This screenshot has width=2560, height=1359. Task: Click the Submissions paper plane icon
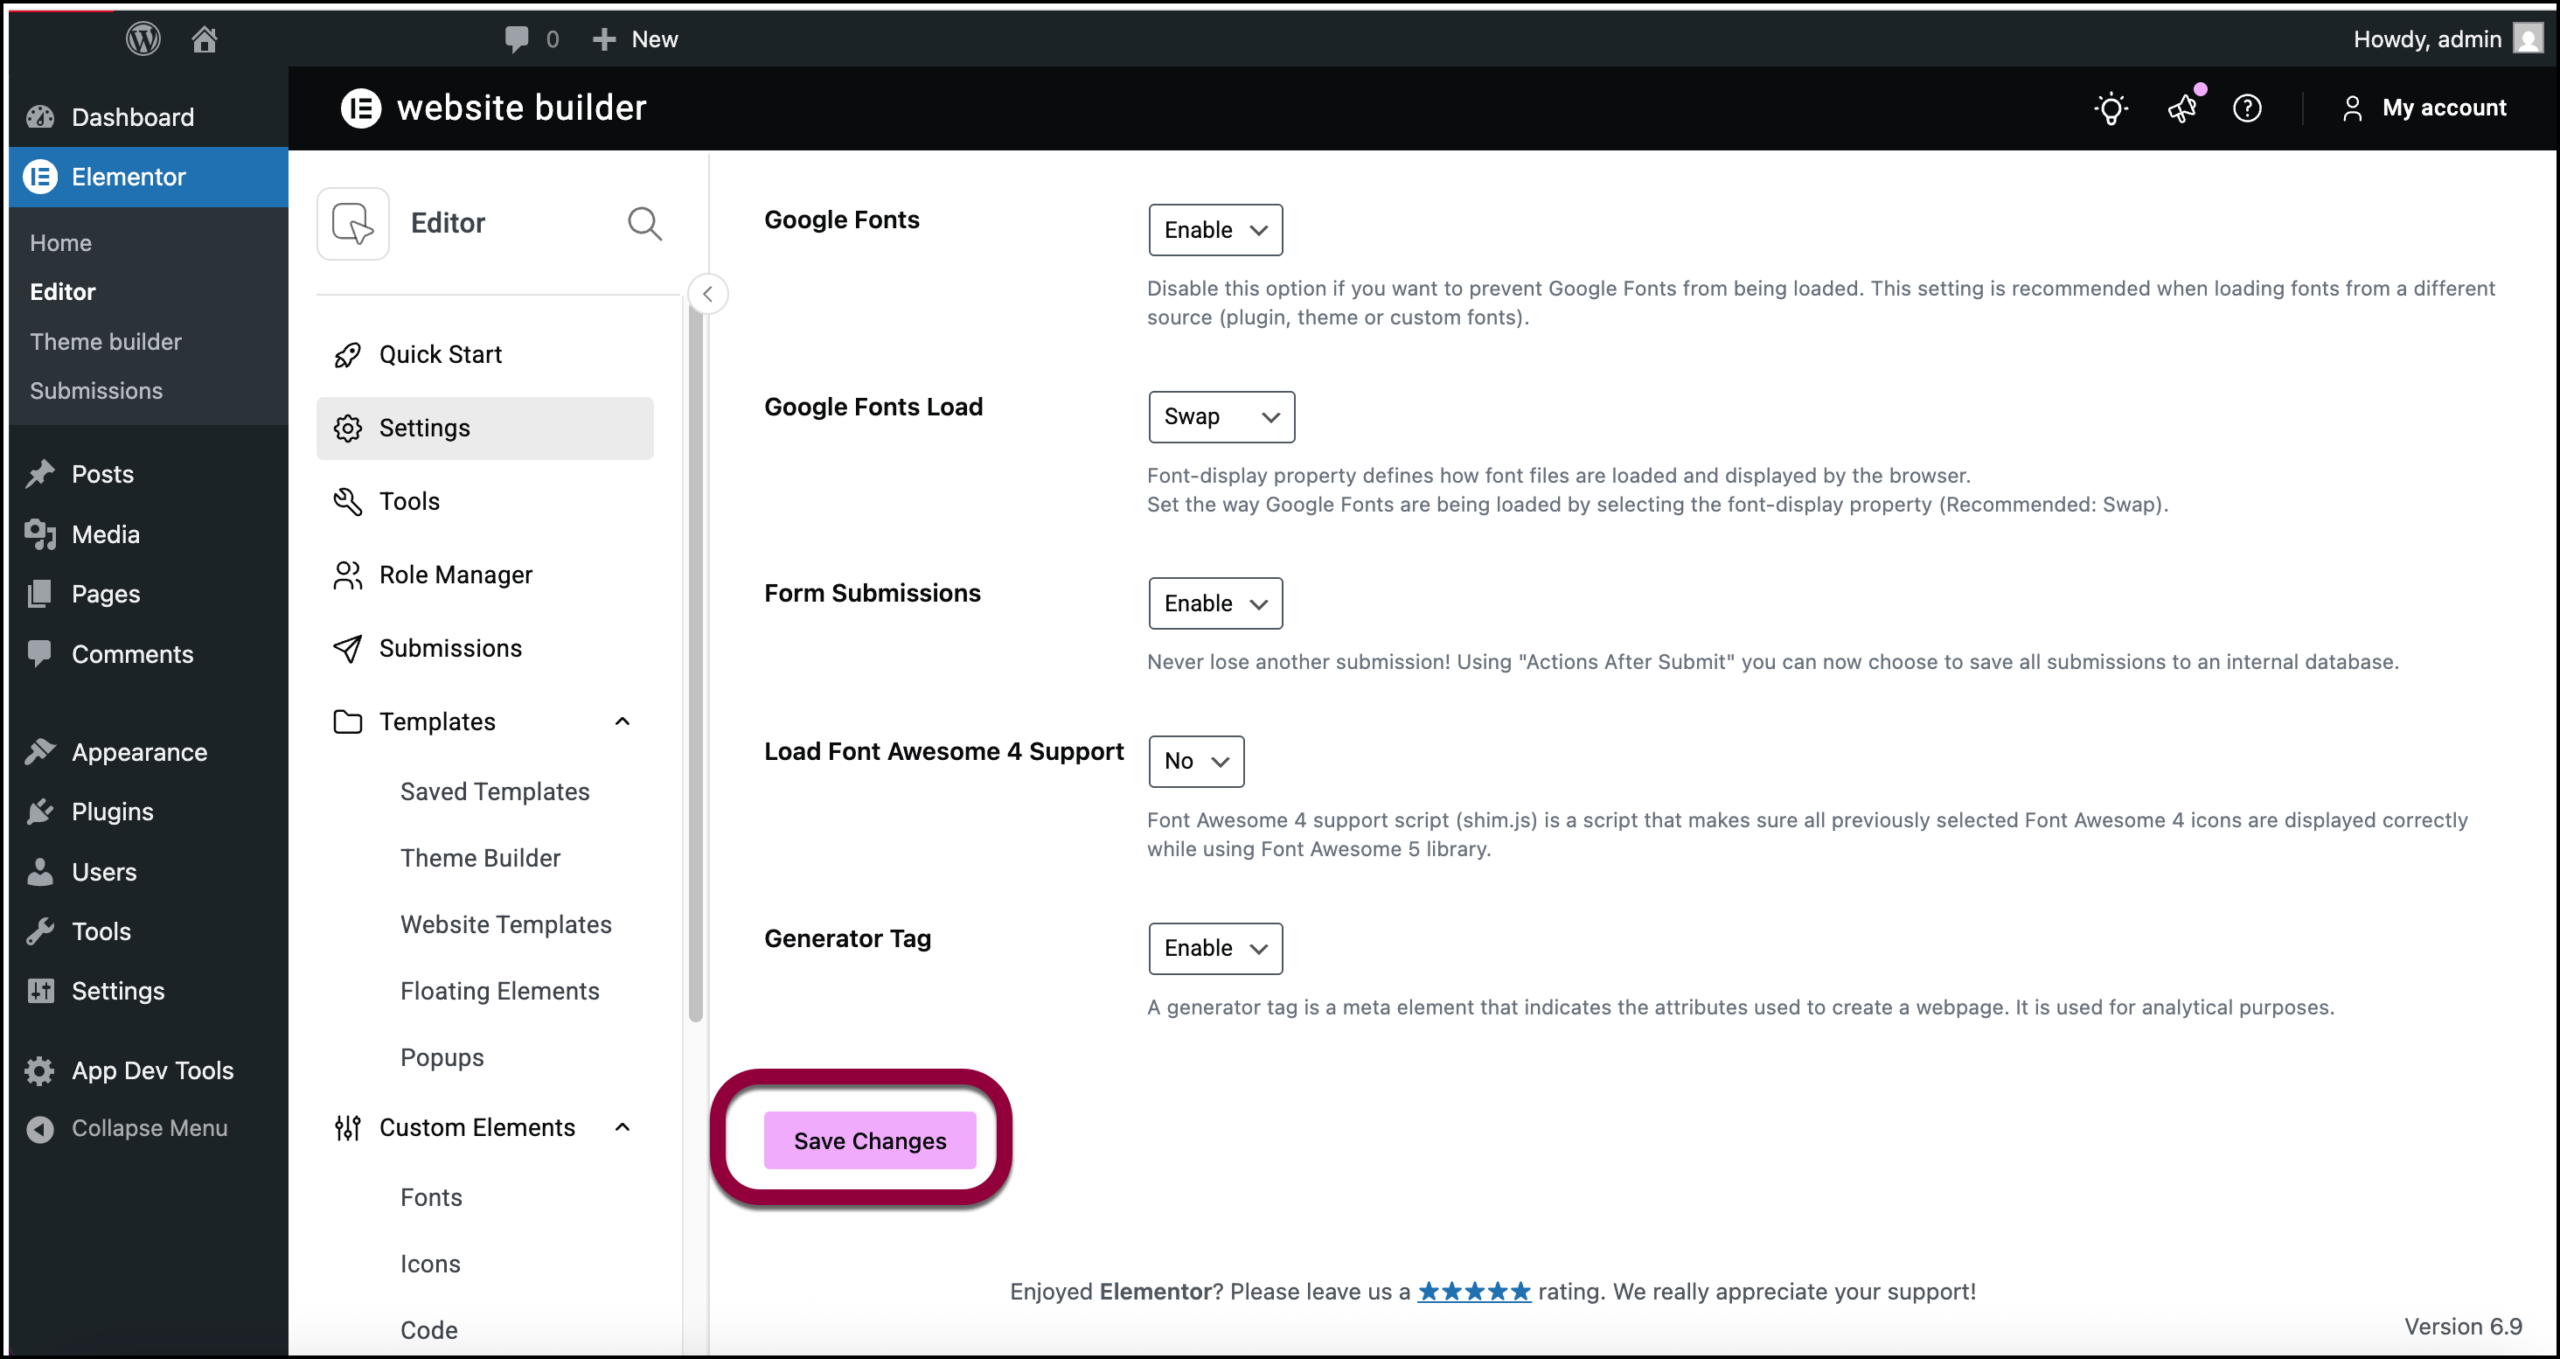pyautogui.click(x=347, y=648)
